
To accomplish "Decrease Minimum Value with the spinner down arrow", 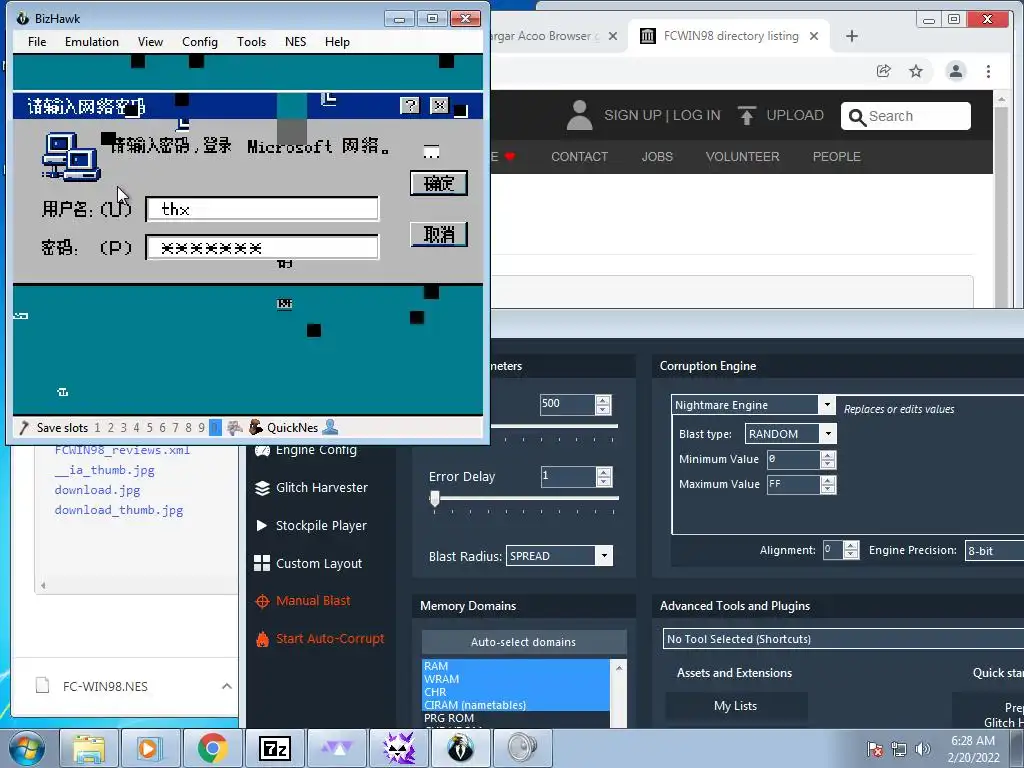I will (x=828, y=464).
